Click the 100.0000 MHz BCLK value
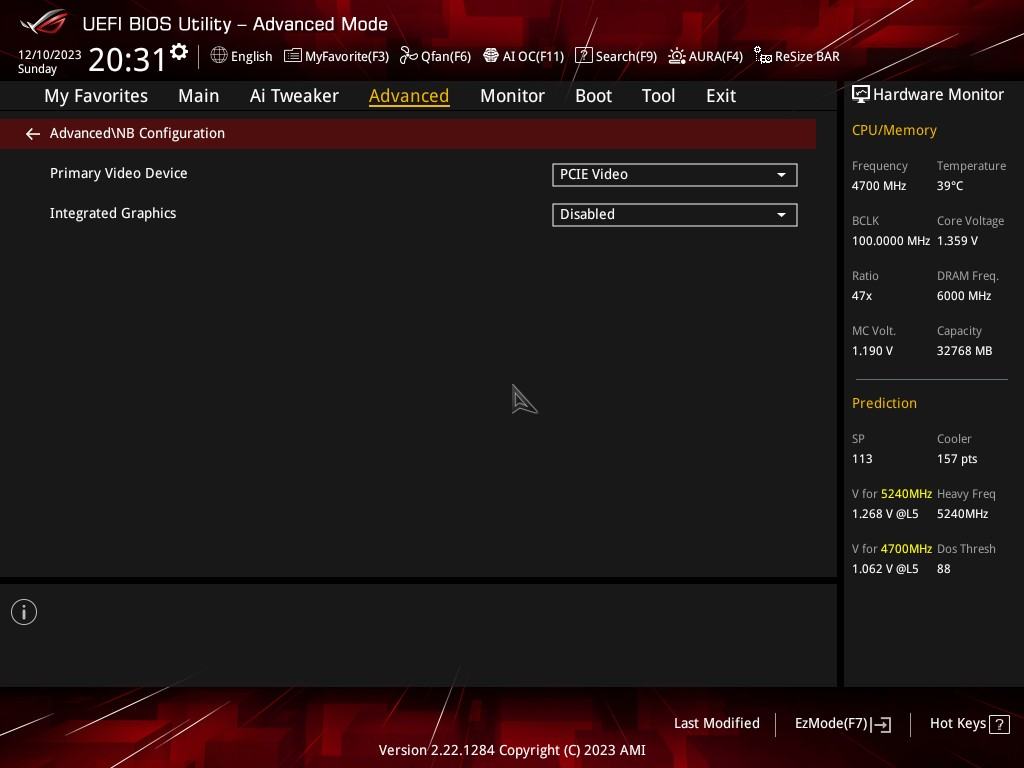This screenshot has width=1024, height=768. click(891, 241)
